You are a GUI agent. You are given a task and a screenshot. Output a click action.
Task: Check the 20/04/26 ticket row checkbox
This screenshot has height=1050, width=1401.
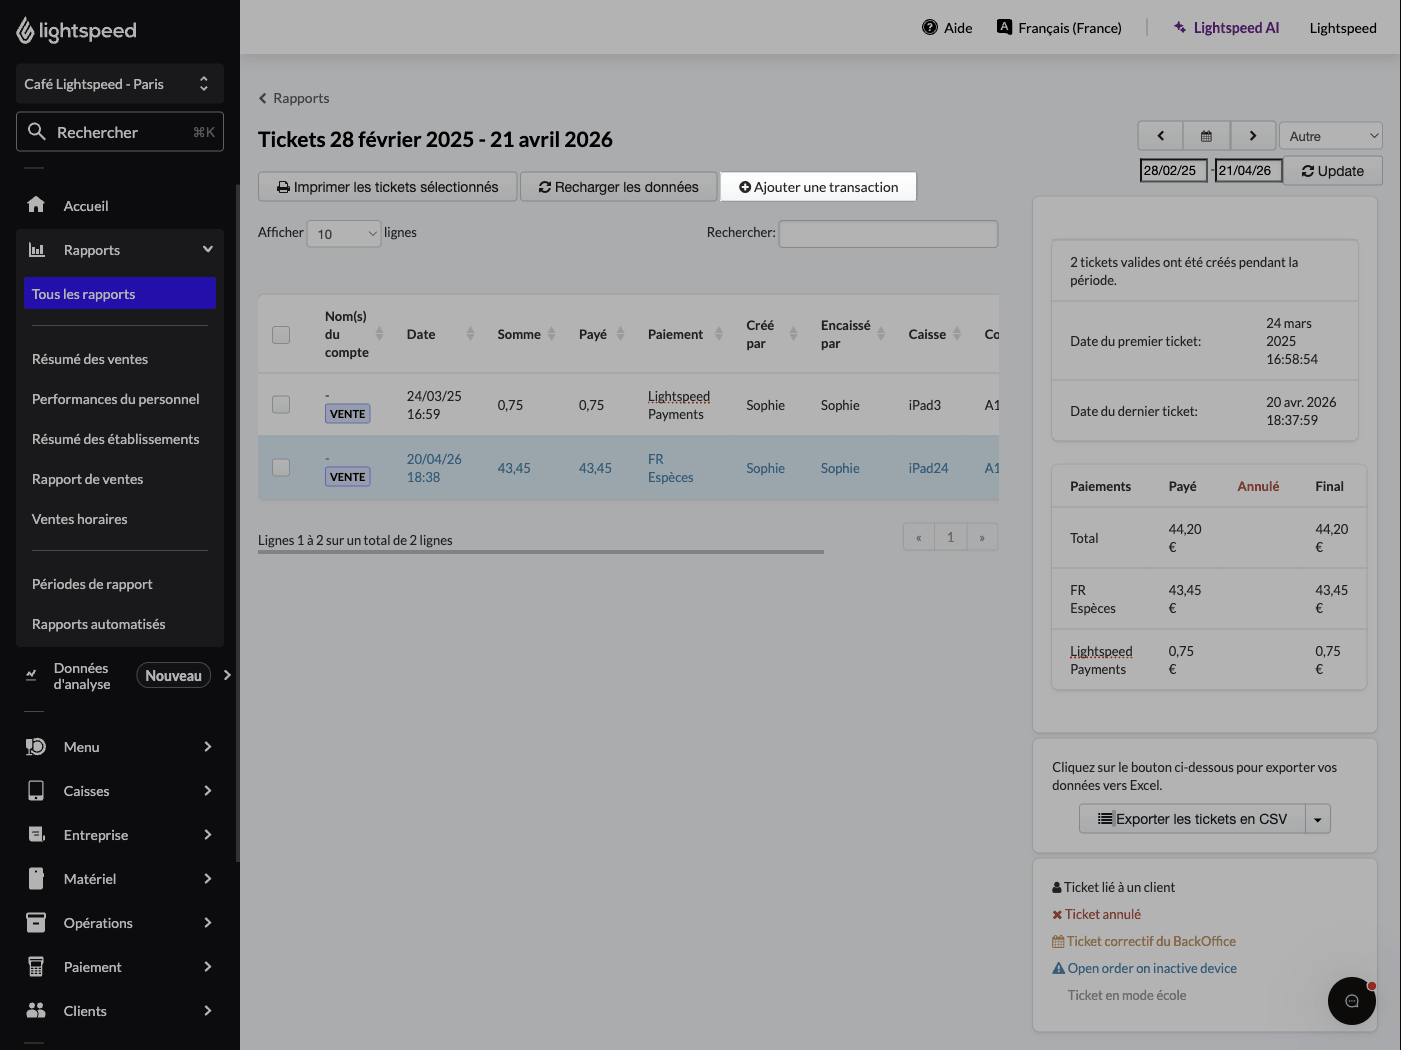coord(281,468)
